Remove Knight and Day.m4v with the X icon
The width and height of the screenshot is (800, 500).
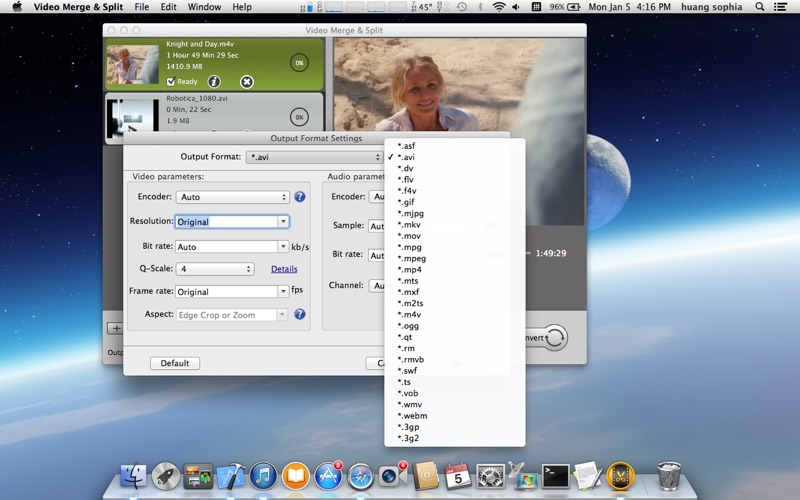(246, 82)
